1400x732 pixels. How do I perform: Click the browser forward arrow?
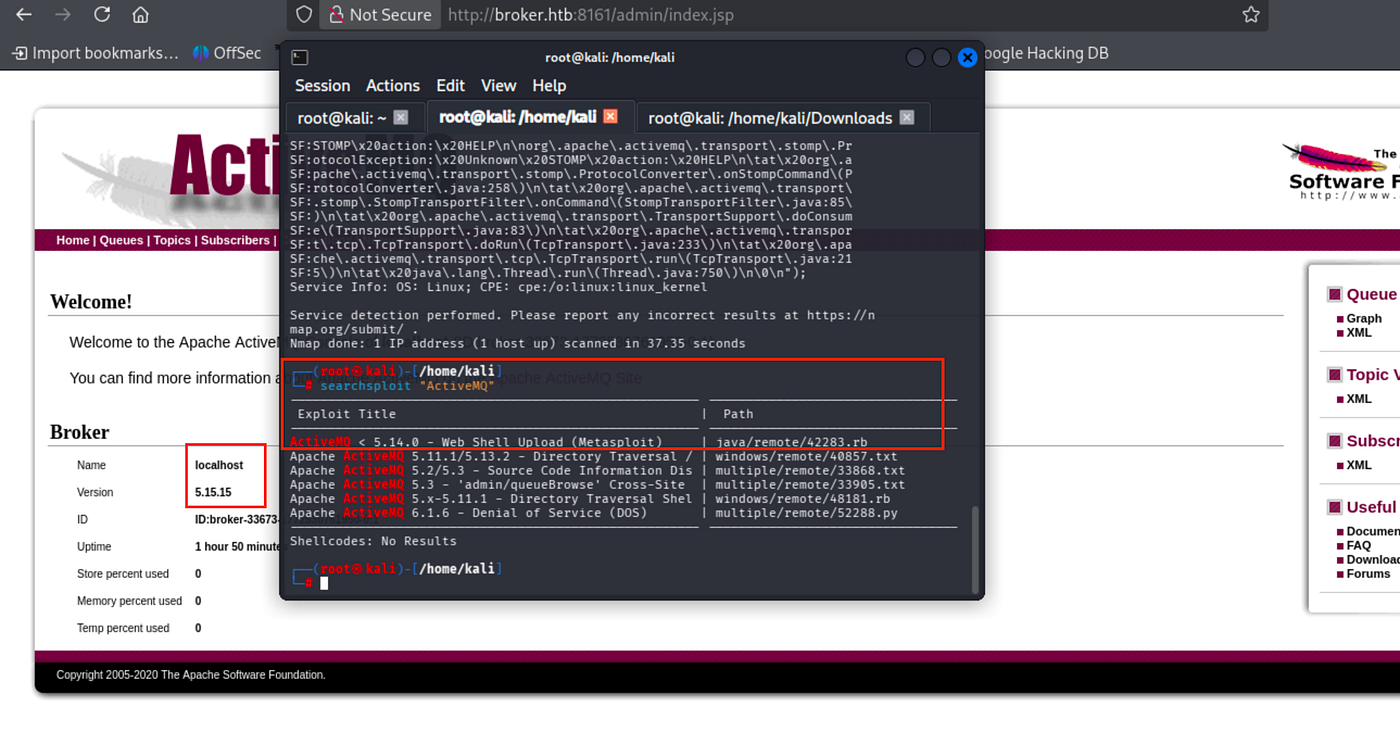click(63, 15)
